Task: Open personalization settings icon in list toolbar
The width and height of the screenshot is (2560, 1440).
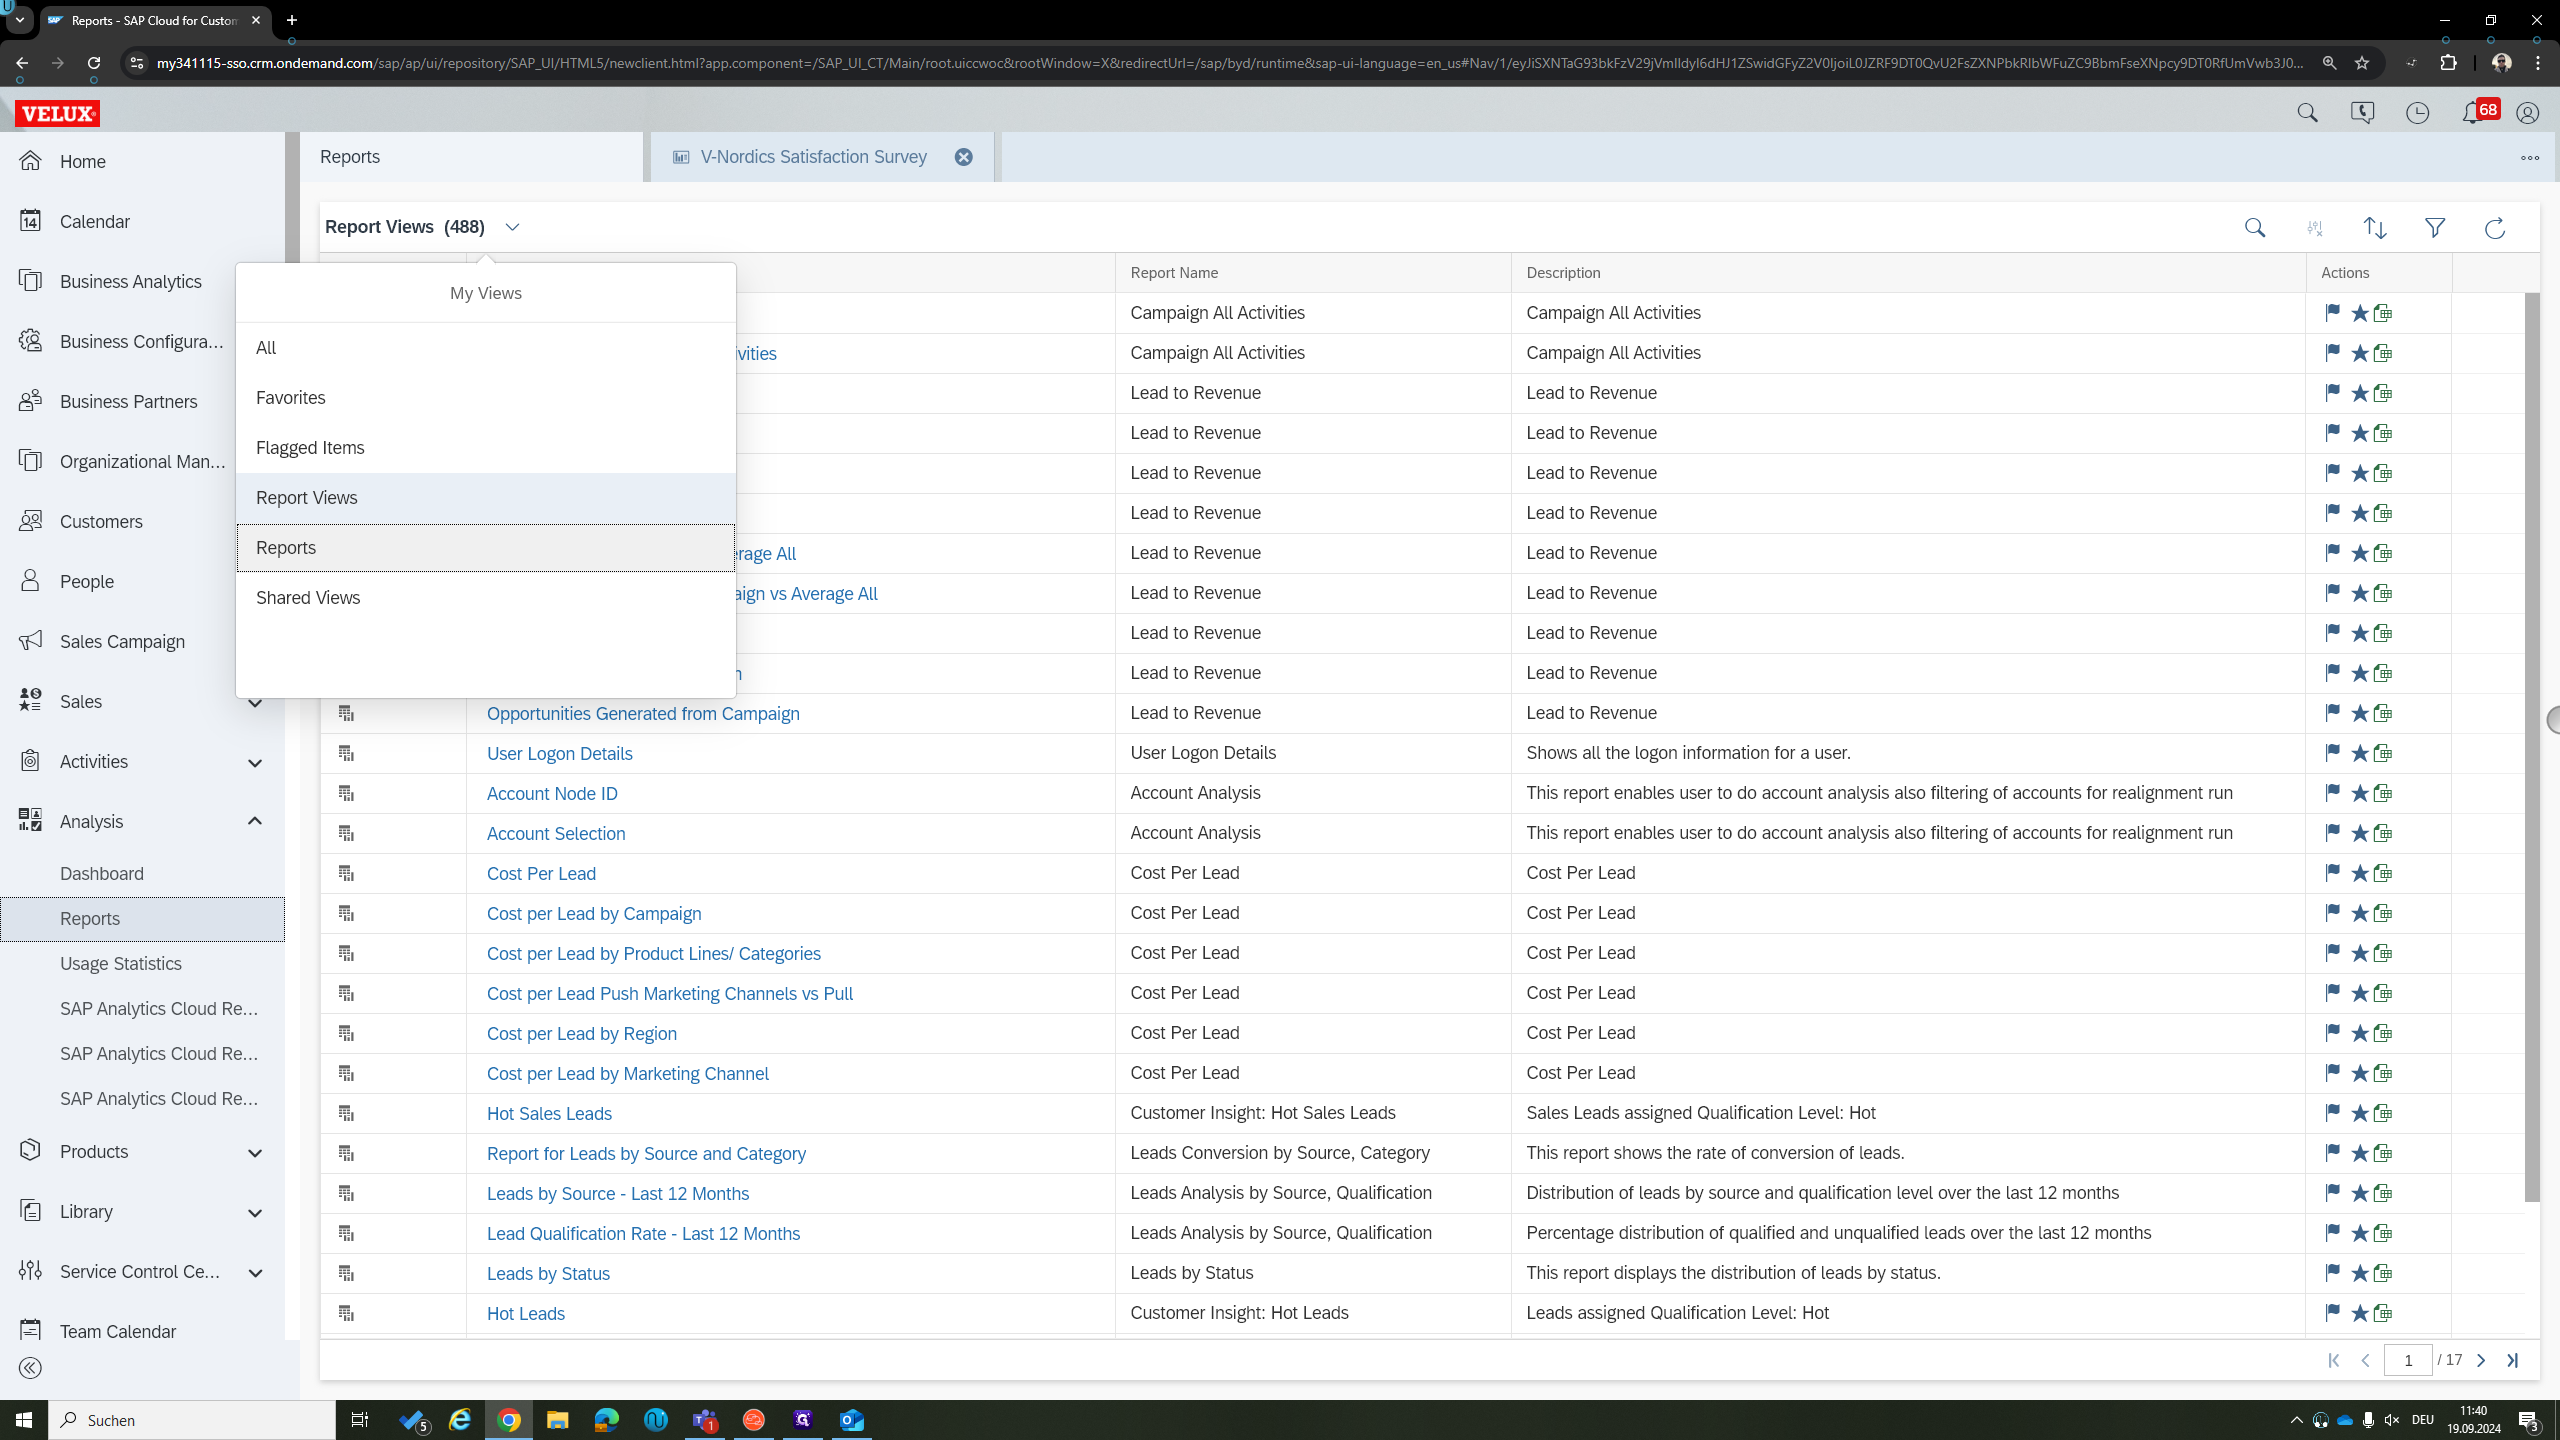Action: (2315, 228)
